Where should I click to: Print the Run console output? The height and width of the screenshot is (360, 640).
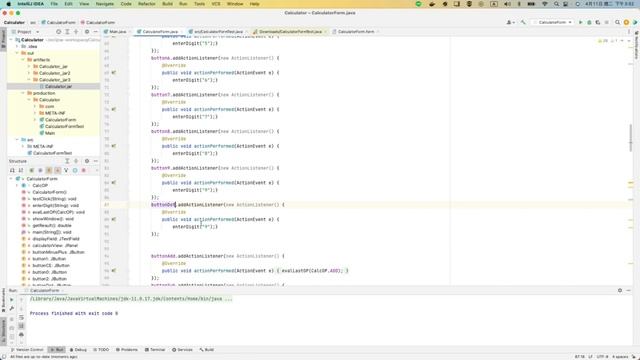21,335
